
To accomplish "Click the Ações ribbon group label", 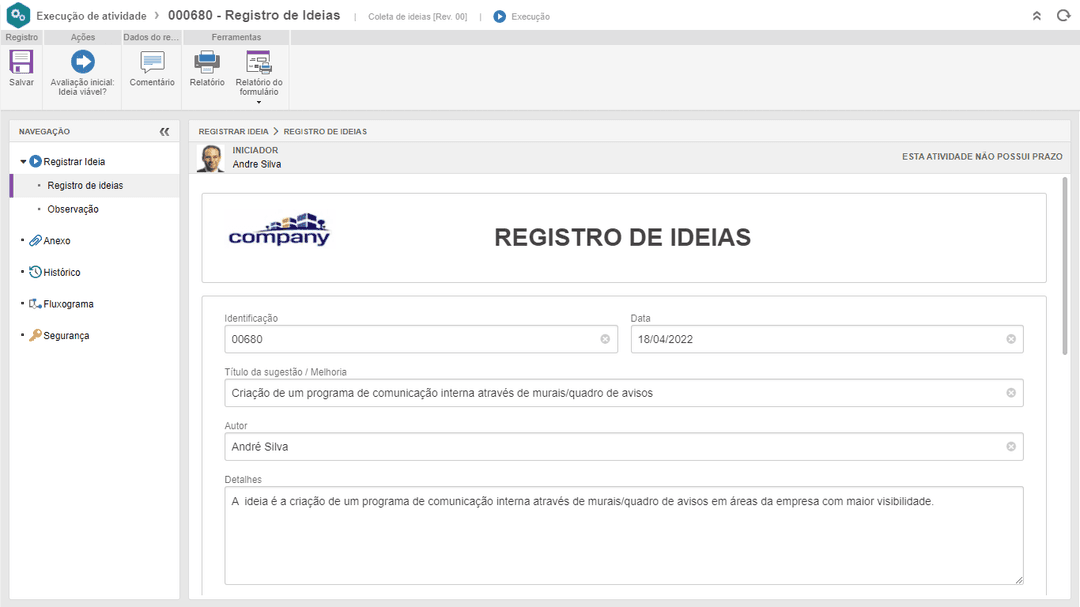I will point(83,37).
